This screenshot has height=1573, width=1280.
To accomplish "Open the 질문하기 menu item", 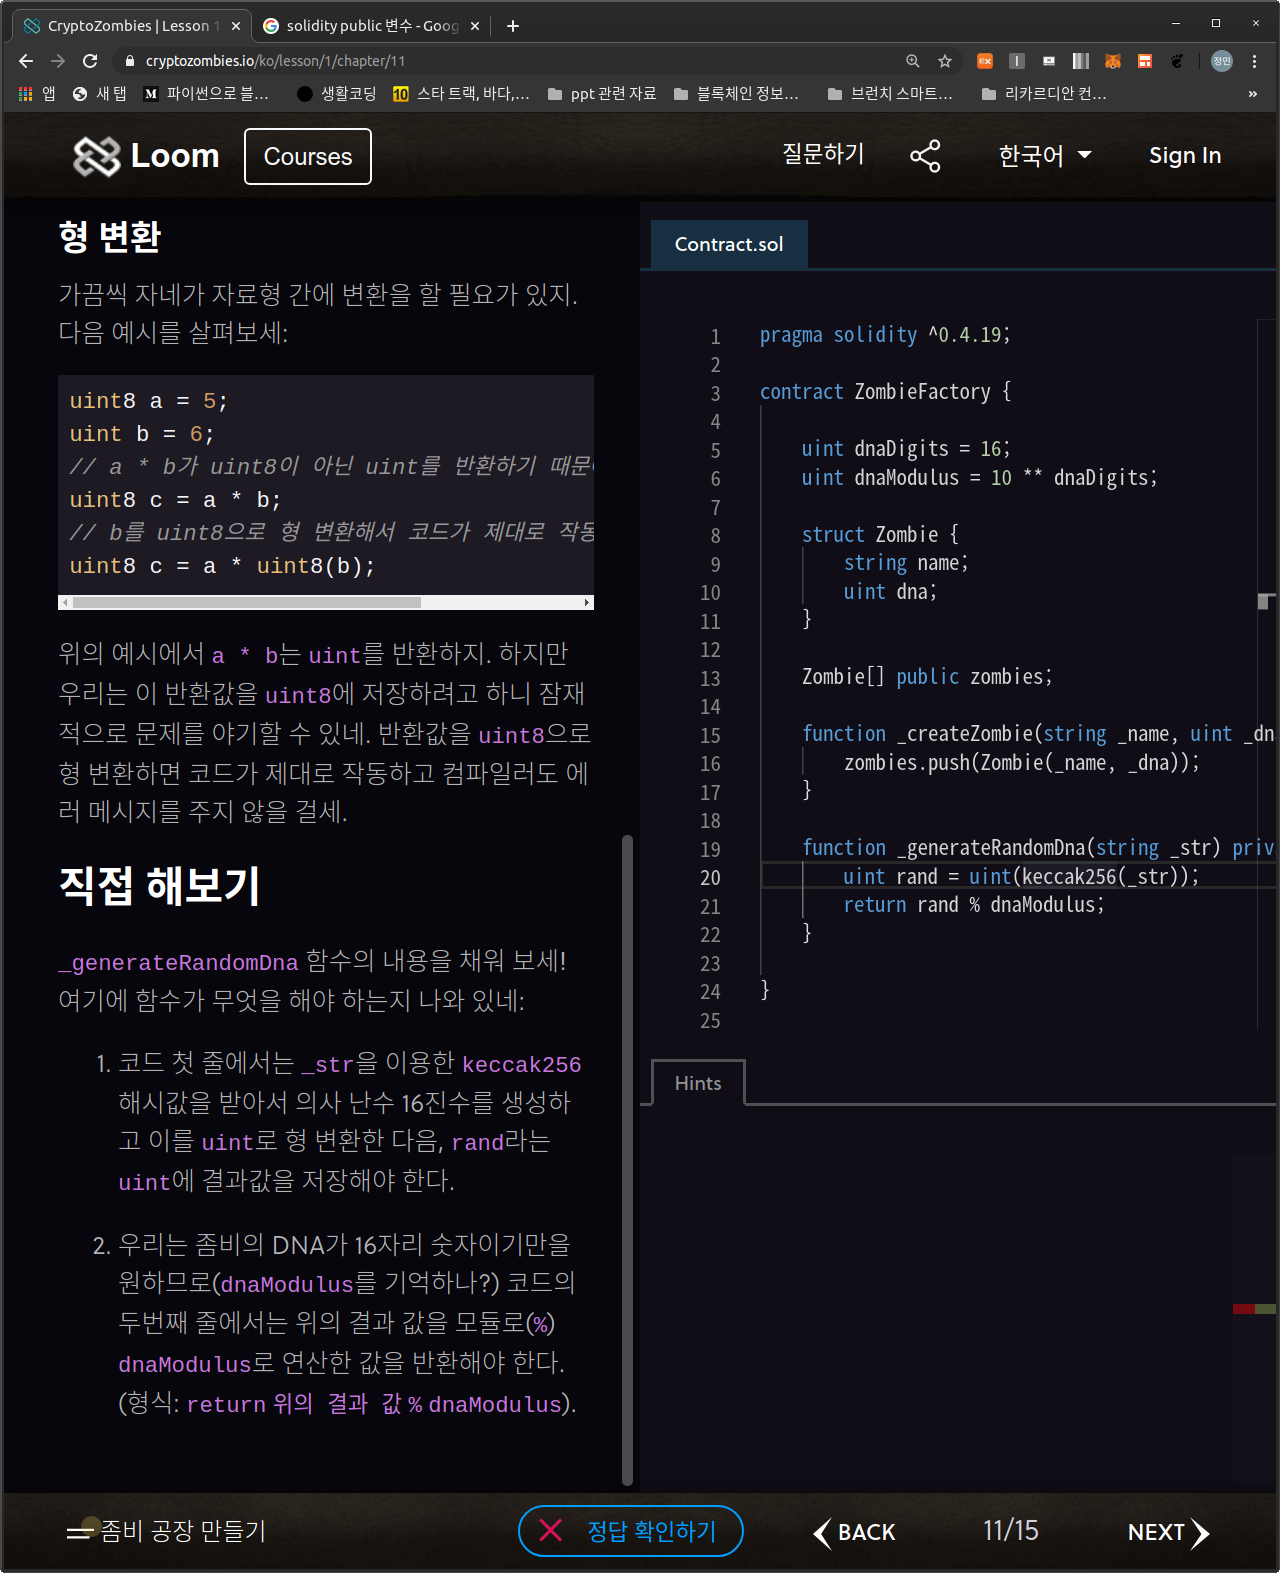I will pyautogui.click(x=823, y=154).
